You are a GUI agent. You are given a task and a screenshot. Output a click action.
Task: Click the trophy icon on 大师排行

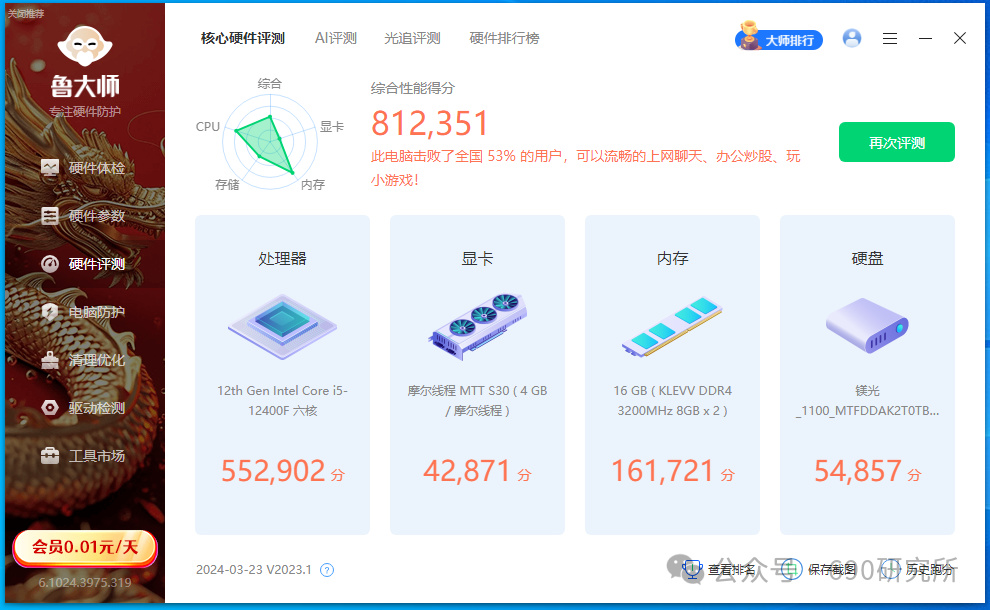[749, 35]
